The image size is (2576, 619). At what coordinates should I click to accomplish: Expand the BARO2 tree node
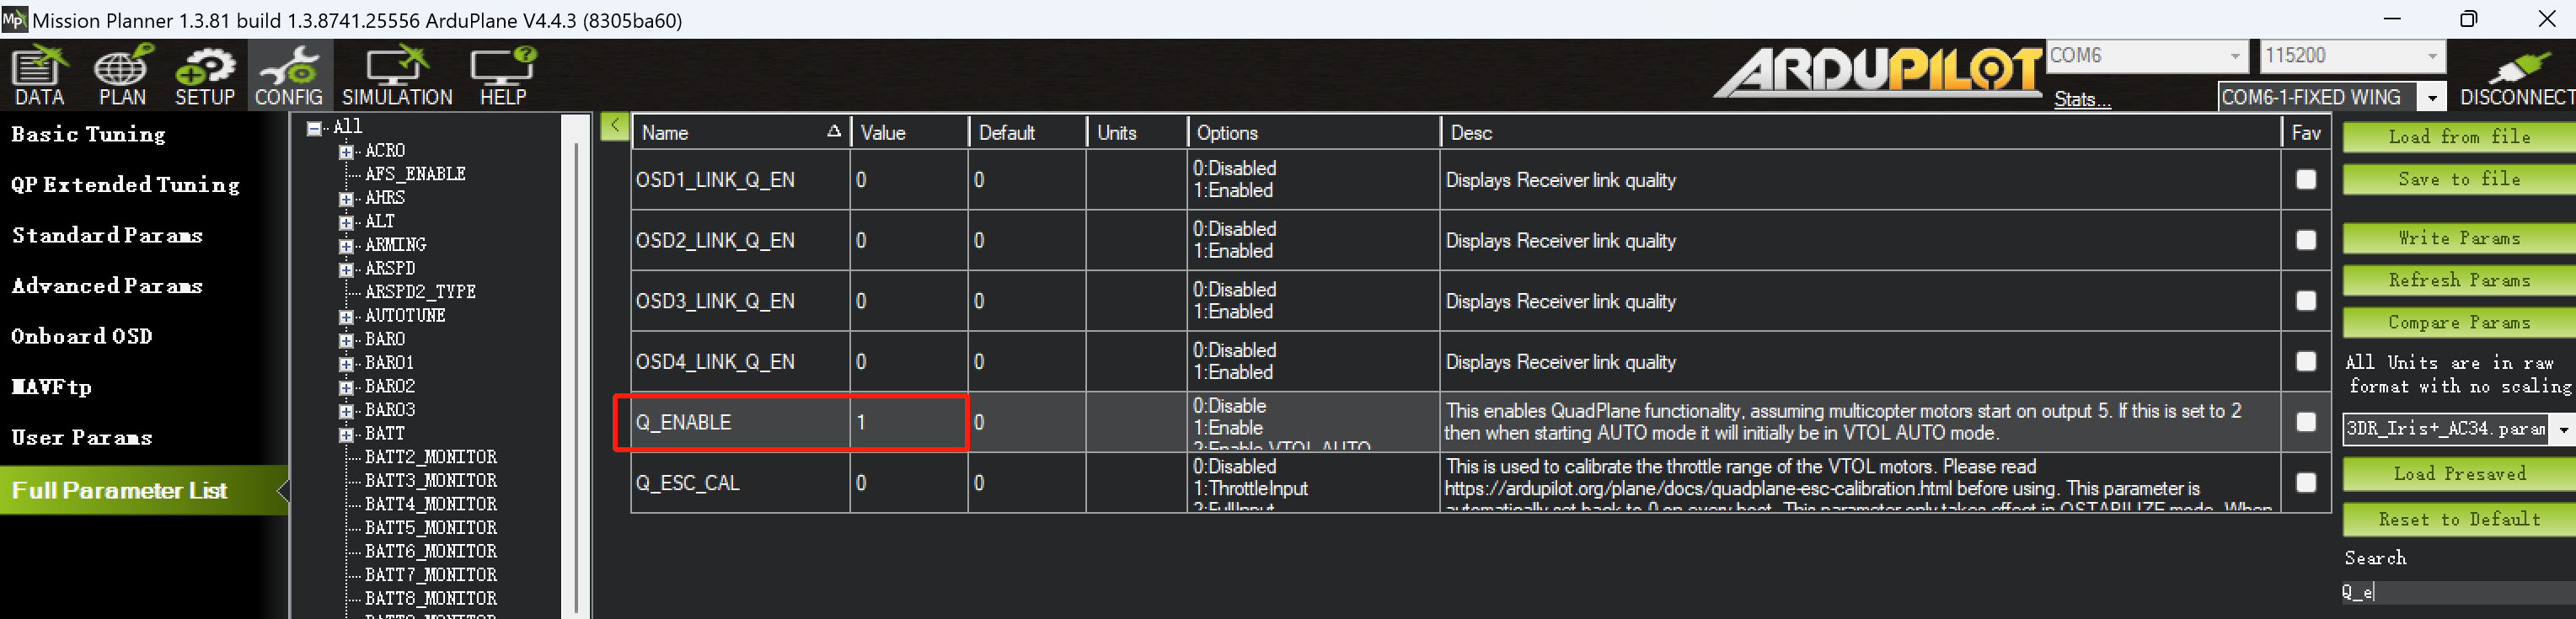[x=346, y=388]
